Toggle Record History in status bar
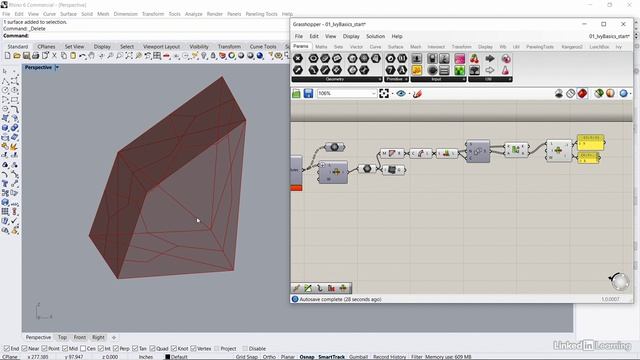The height and width of the screenshot is (360, 640). [389, 357]
